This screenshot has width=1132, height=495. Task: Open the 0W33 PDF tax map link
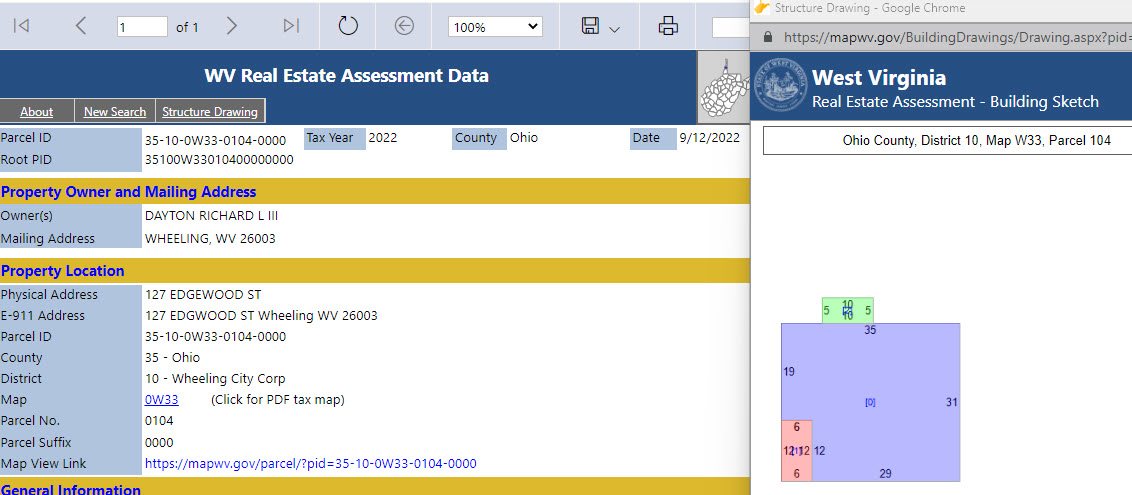point(161,400)
